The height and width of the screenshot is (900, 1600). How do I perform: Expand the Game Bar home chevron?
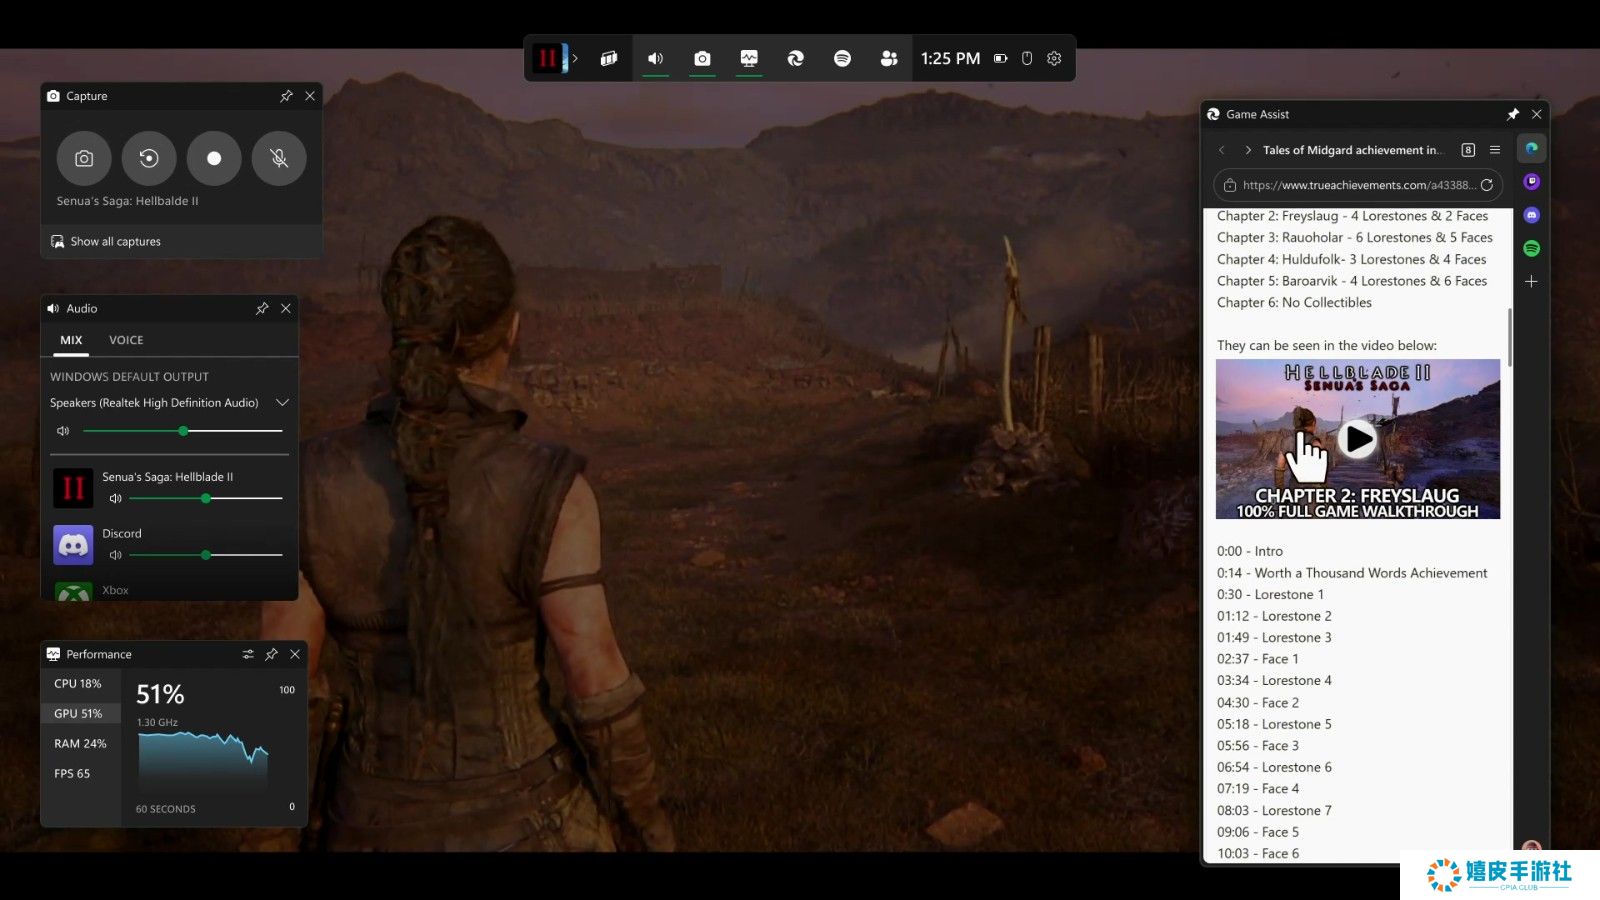coord(575,59)
